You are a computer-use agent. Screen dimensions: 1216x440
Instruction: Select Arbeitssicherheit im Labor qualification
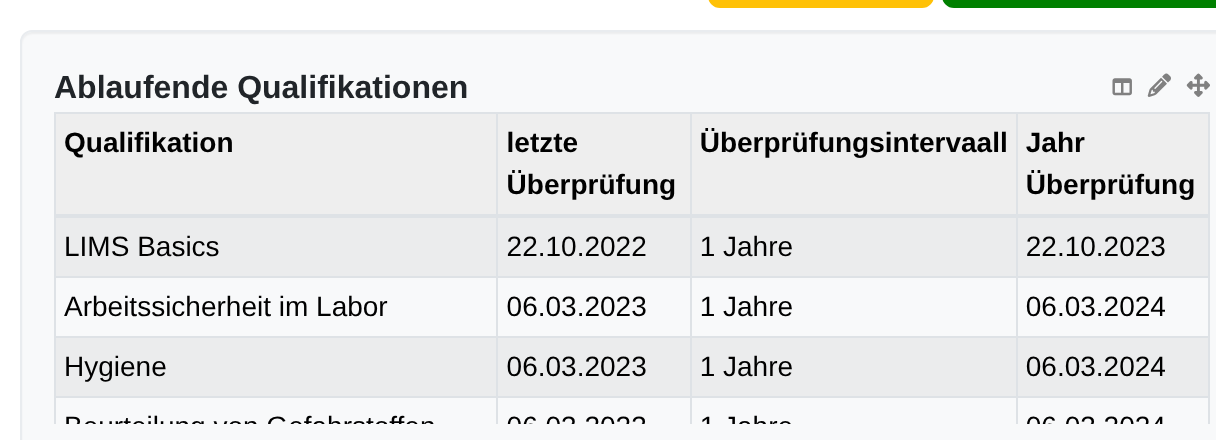coord(225,307)
